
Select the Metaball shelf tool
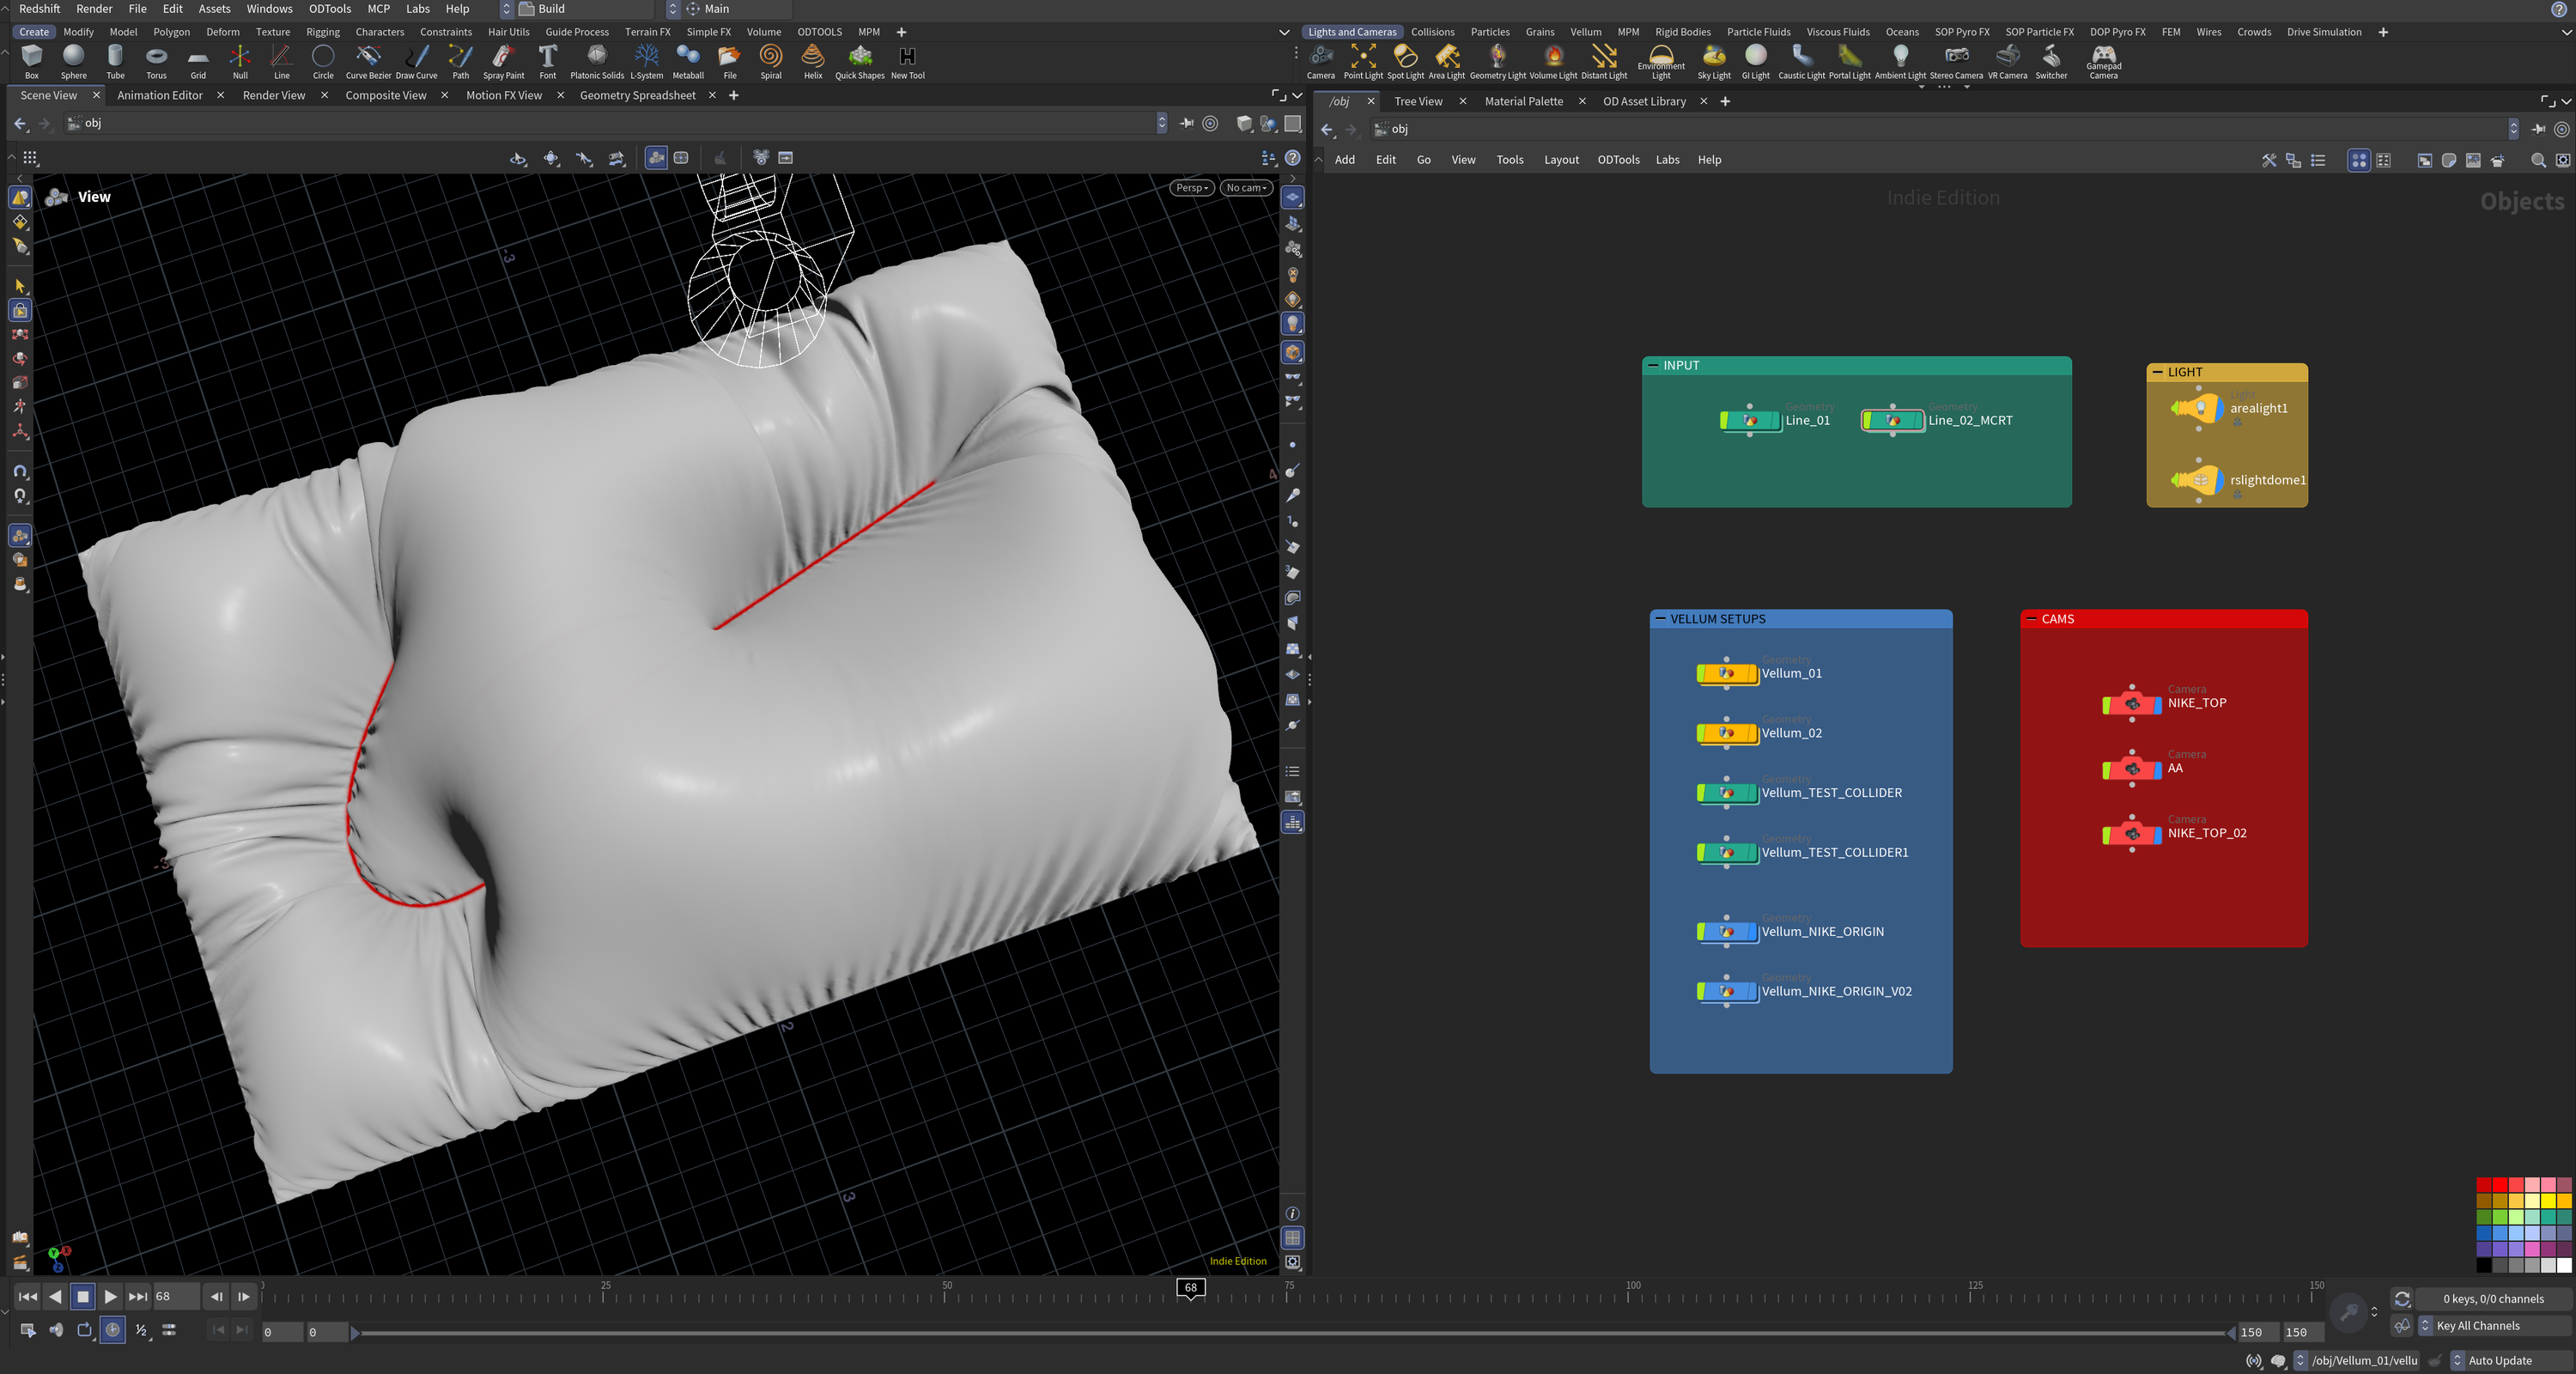click(x=688, y=61)
